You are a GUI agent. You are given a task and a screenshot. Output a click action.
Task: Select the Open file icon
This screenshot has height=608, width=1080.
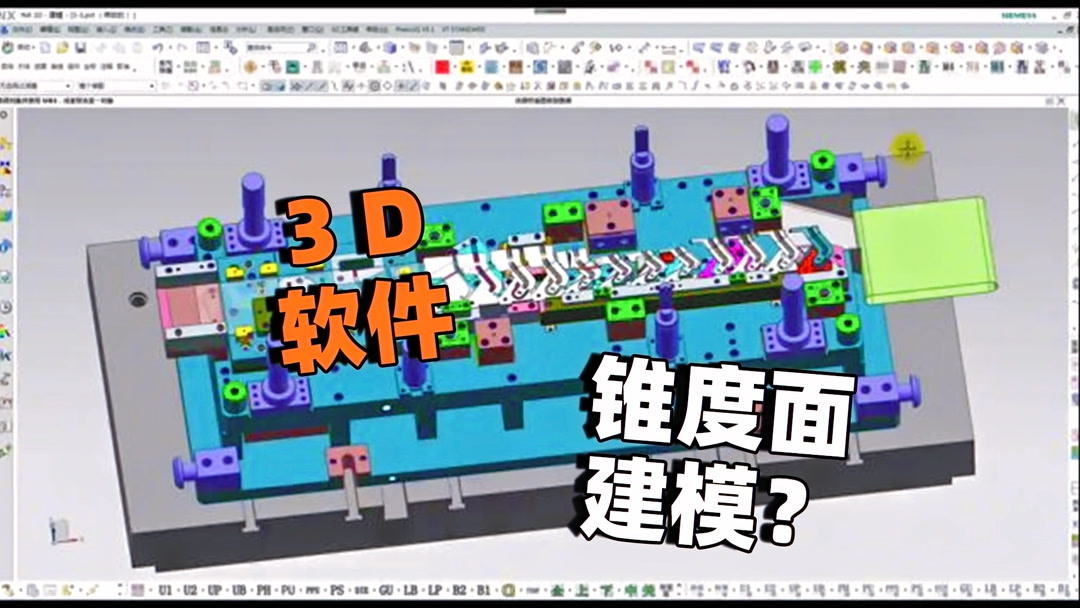(x=62, y=46)
